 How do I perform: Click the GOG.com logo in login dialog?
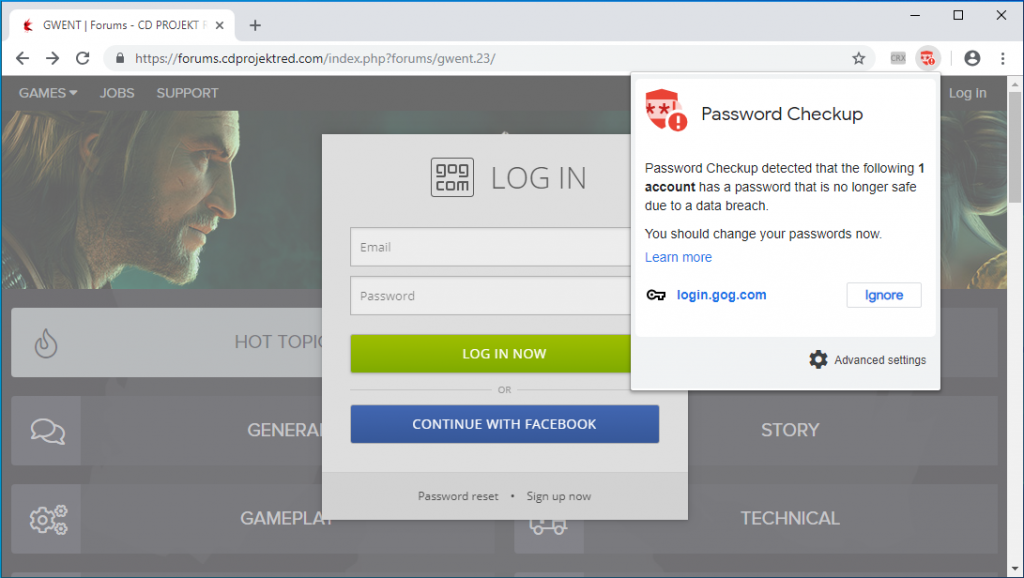[452, 177]
